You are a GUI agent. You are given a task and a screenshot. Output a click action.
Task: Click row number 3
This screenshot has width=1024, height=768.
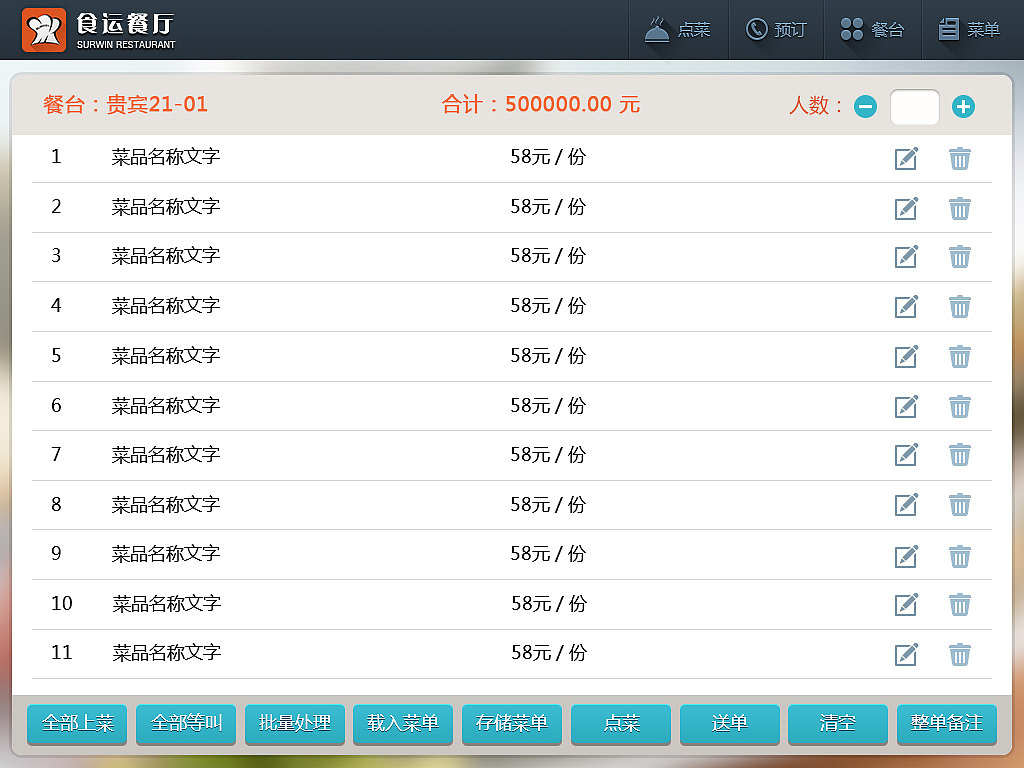(56, 255)
